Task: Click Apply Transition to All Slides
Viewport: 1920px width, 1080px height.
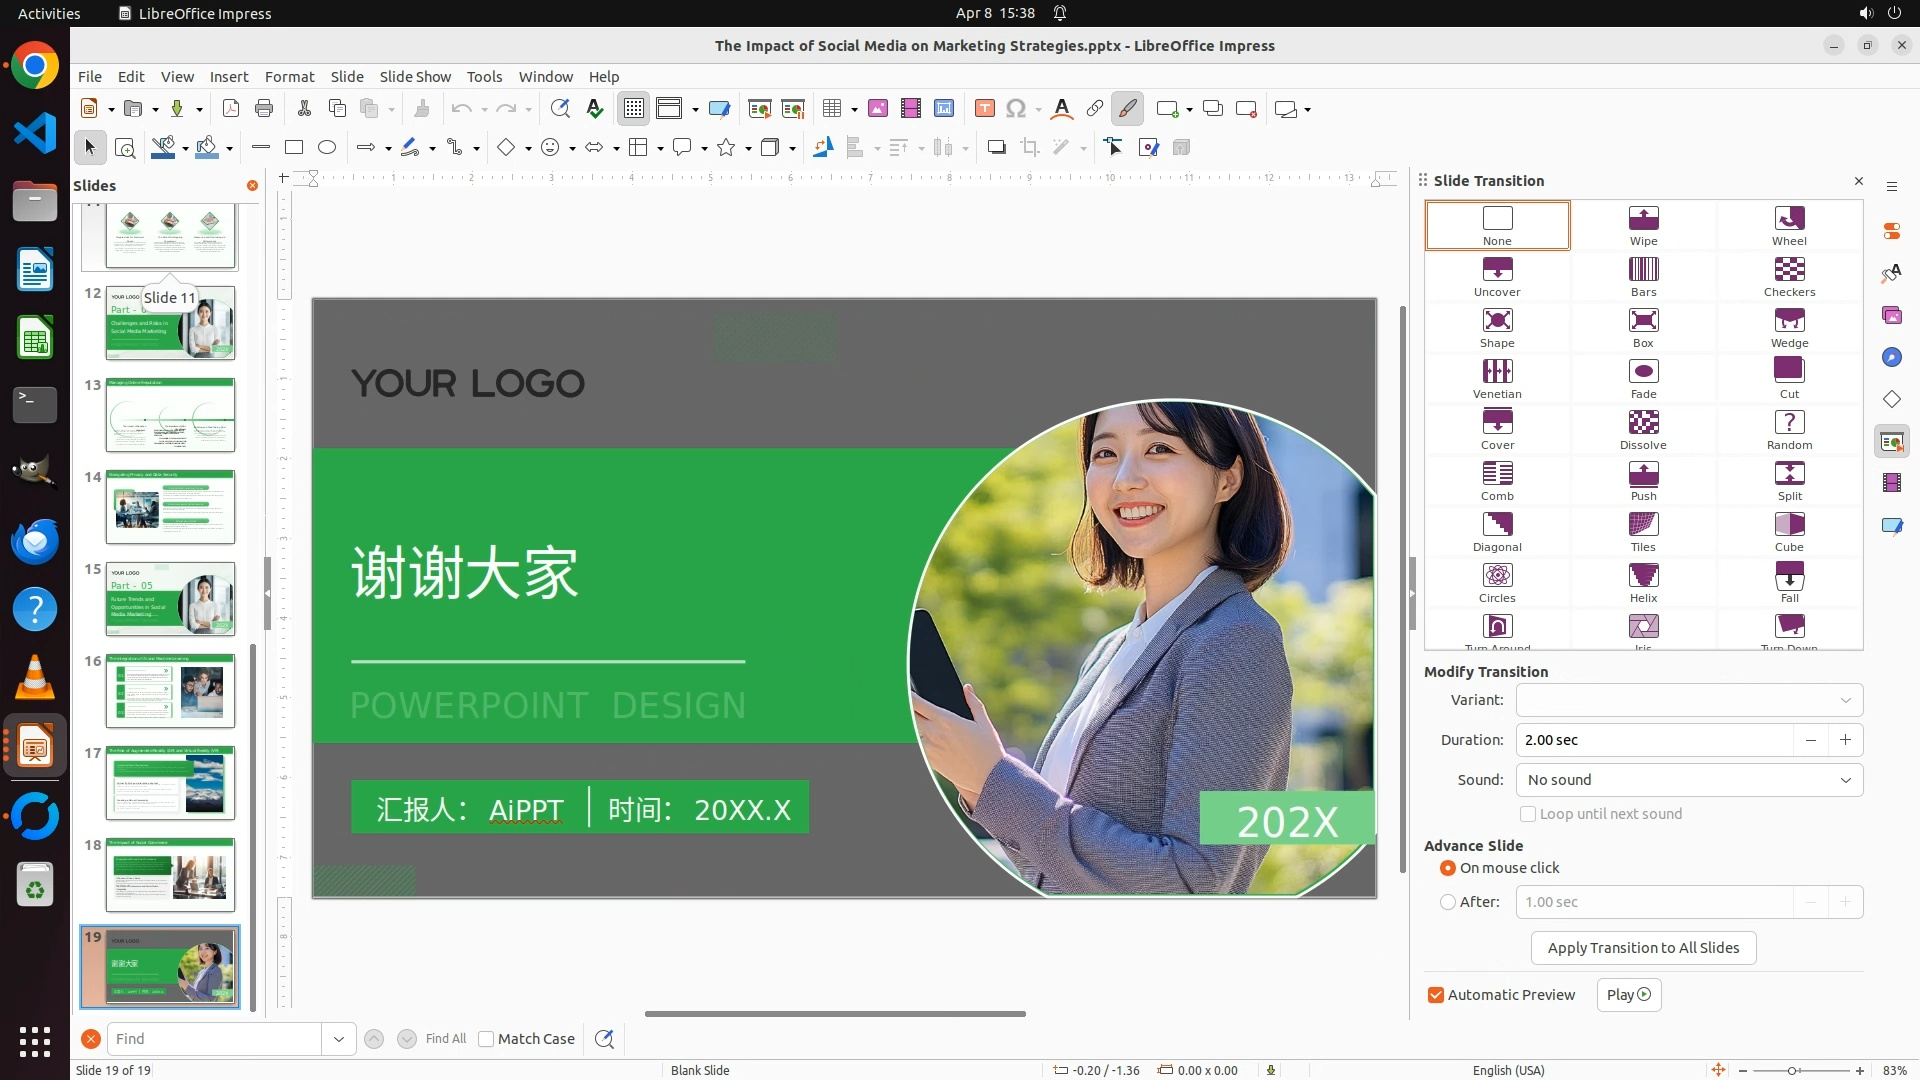Action: pos(1643,948)
